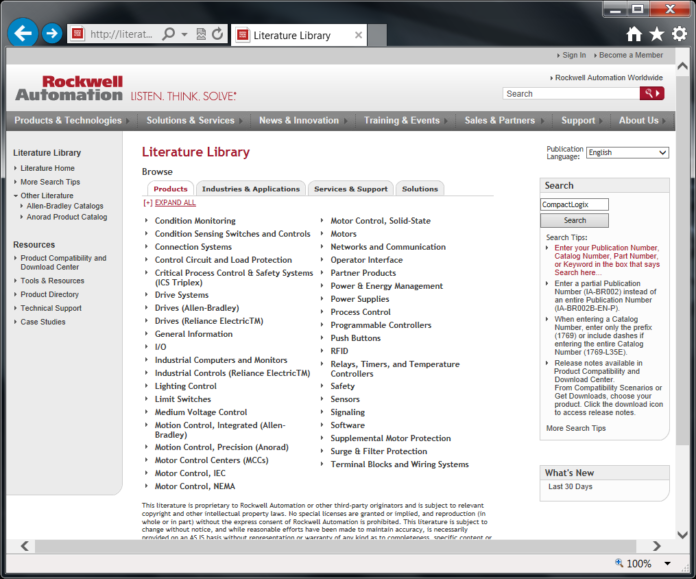This screenshot has width=696, height=579.
Task: Click the vertical scrollbar up arrow
Action: (x=682, y=66)
